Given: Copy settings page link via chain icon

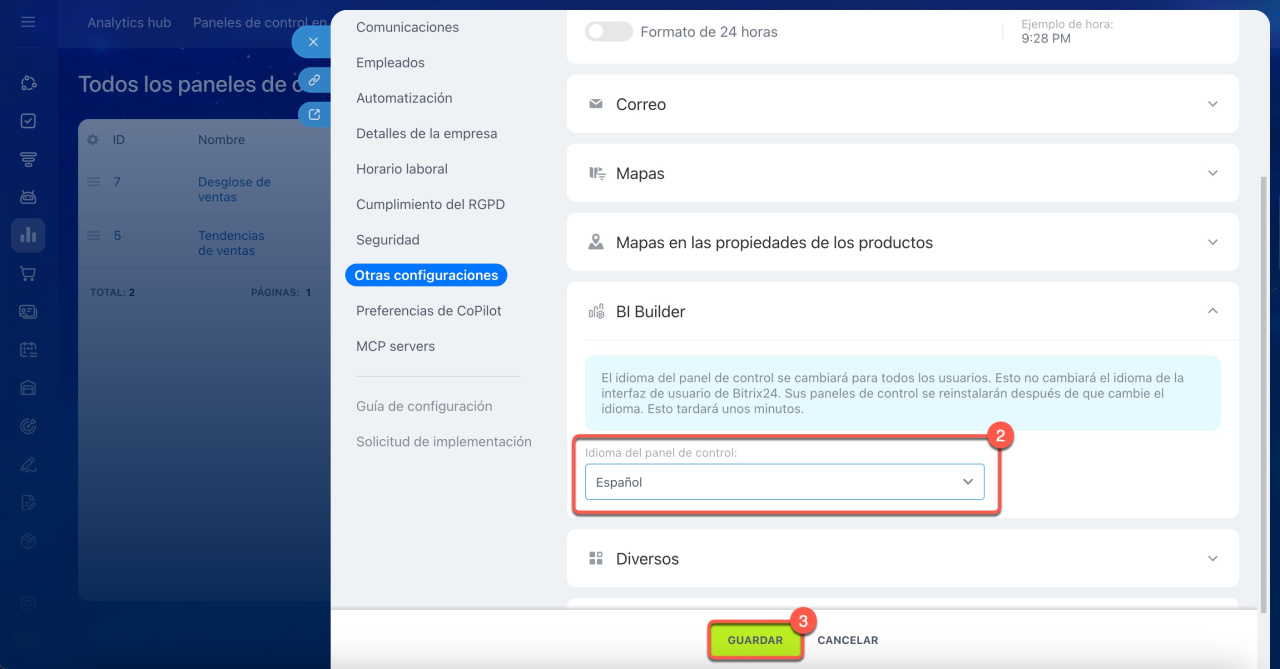Looking at the screenshot, I should click(x=314, y=79).
